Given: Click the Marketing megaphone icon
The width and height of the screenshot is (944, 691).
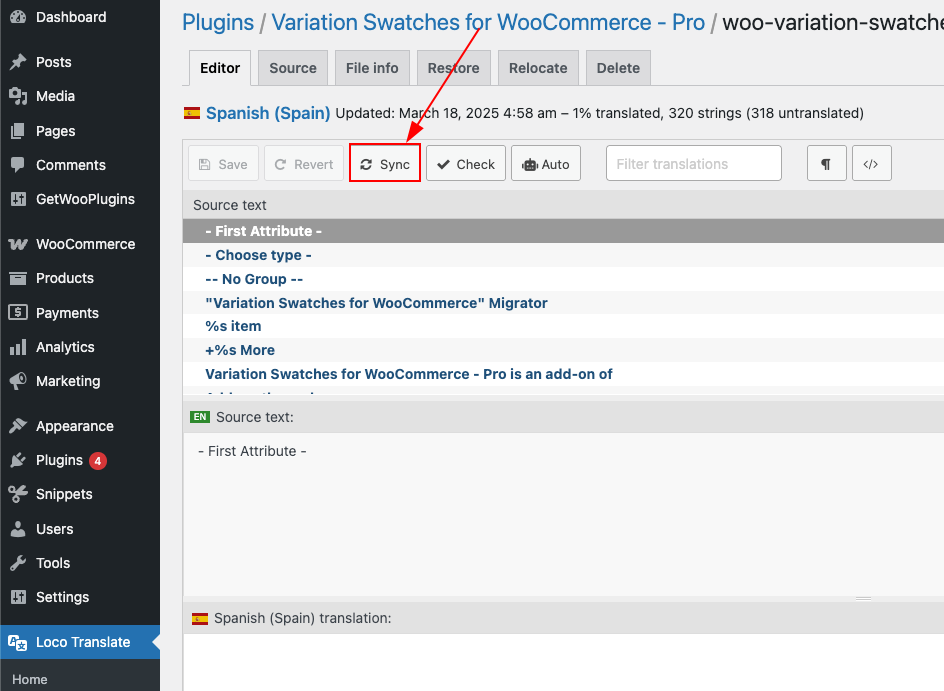Looking at the screenshot, I should tap(18, 381).
